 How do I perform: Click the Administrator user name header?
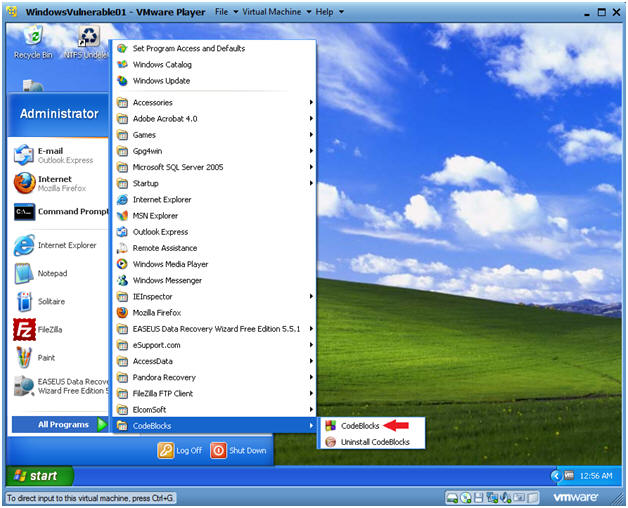(x=59, y=114)
